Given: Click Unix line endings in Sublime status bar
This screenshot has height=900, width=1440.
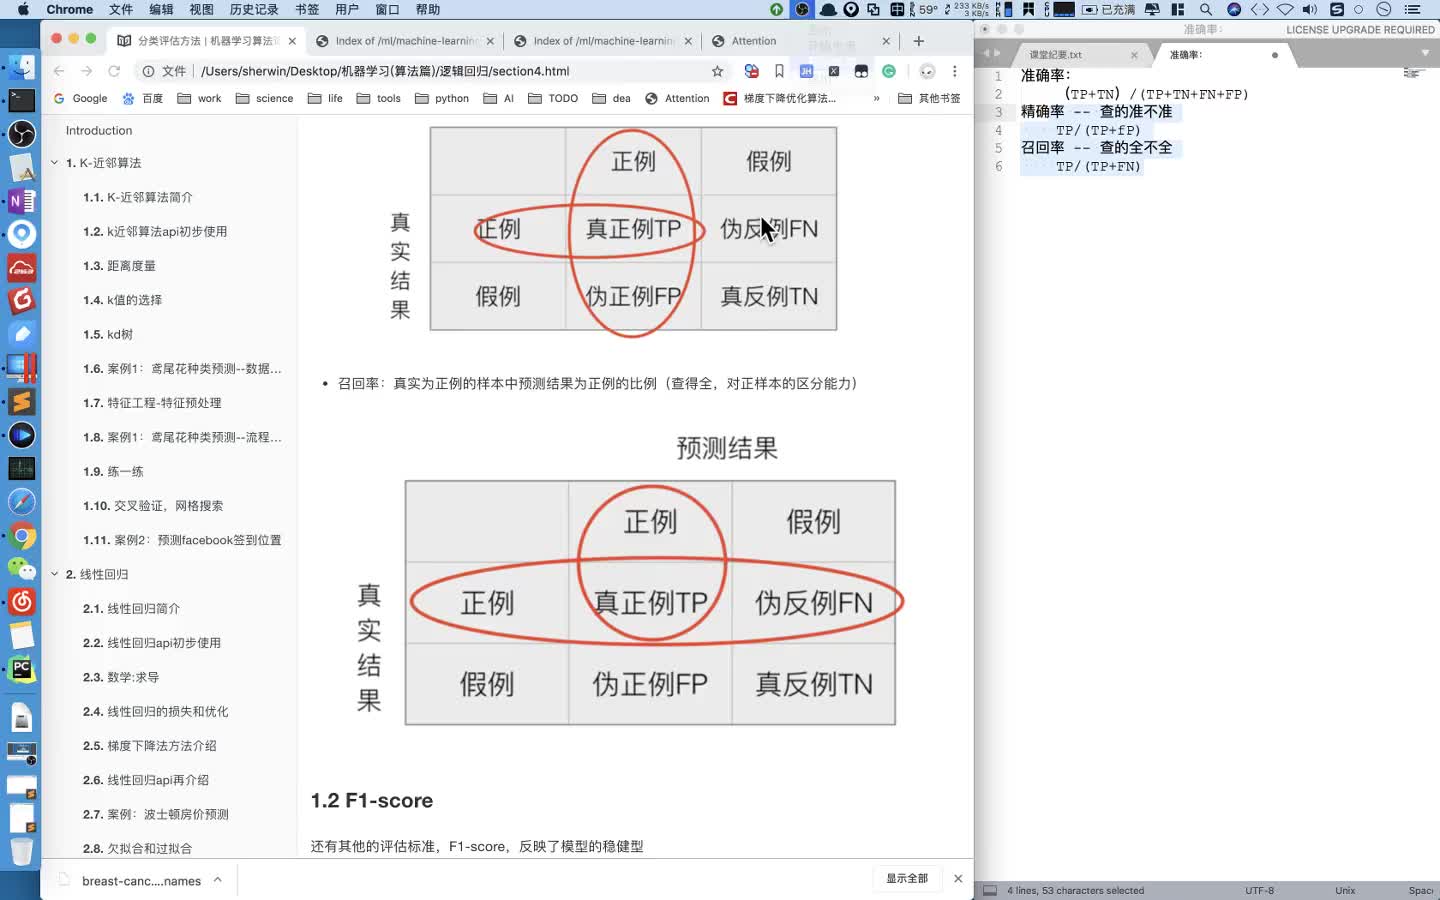Looking at the screenshot, I should coord(1345,890).
